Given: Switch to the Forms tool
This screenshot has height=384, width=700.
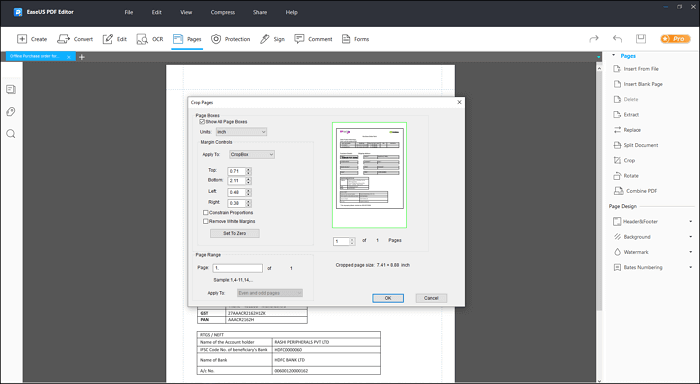Looking at the screenshot, I should click(355, 39).
